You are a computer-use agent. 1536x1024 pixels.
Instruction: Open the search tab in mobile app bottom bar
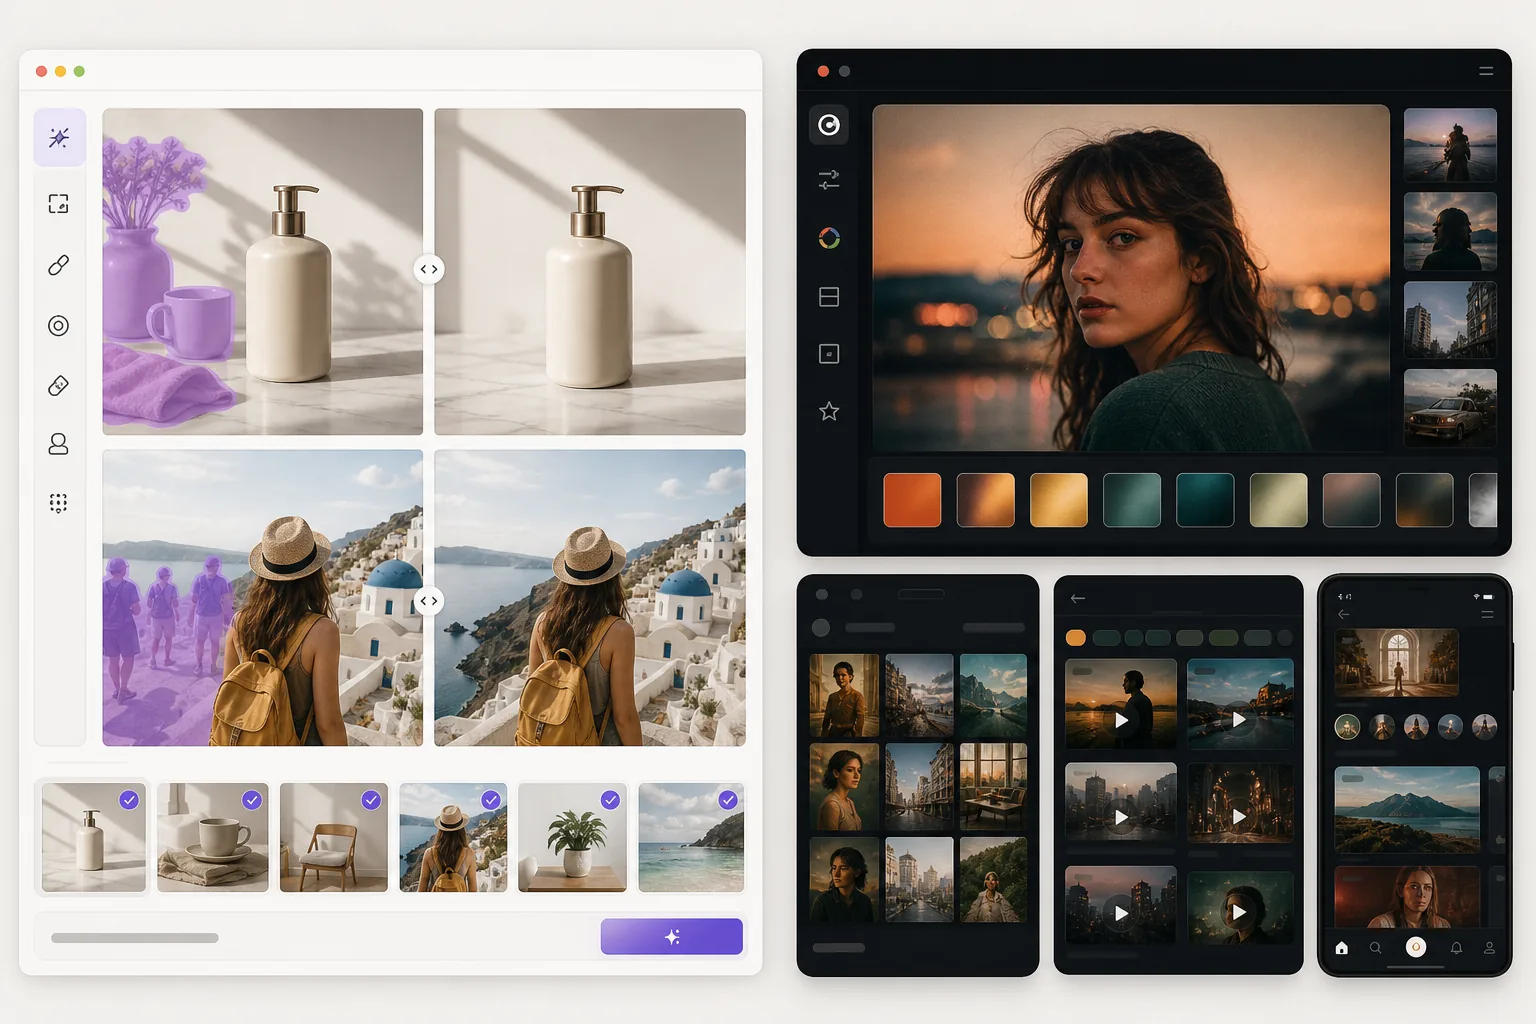tap(1376, 948)
